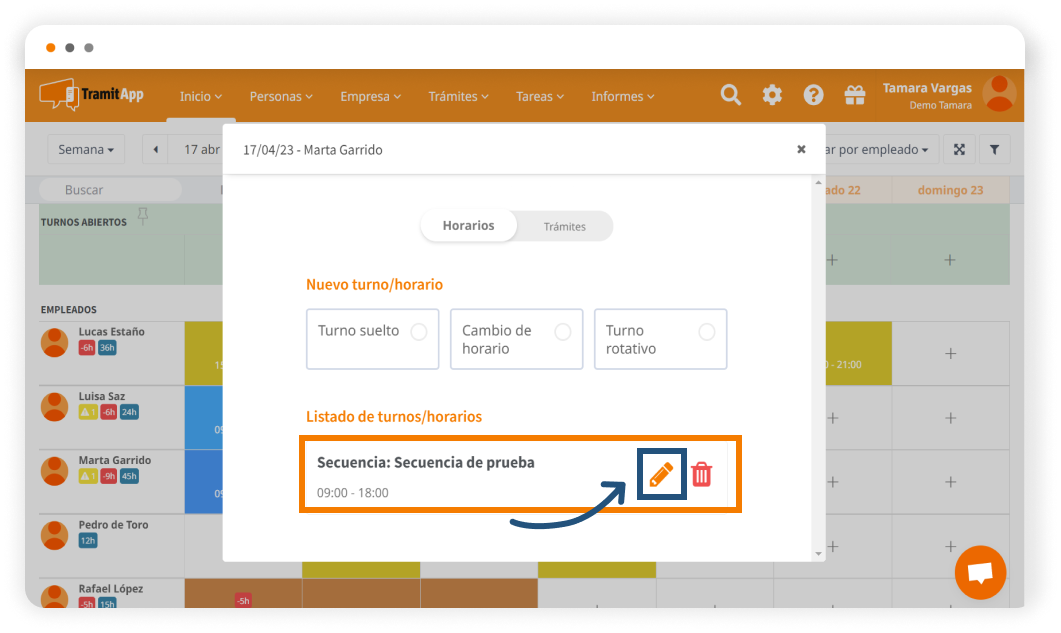Switch to the Trámites tab in dialog

coord(564,227)
